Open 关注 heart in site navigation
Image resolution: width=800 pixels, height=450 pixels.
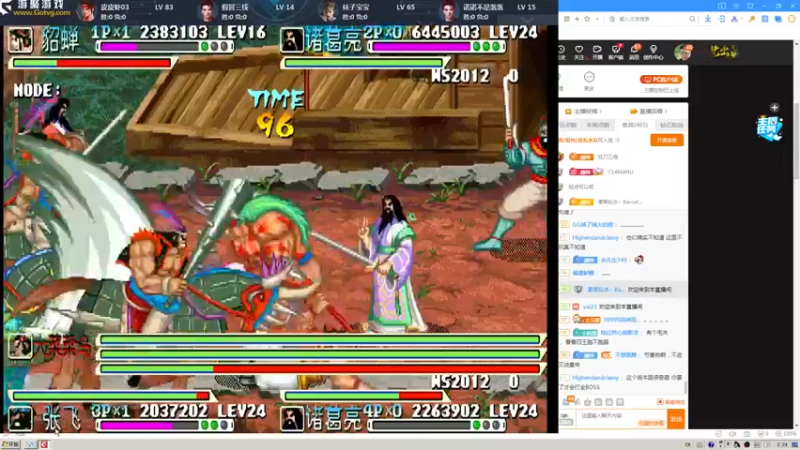coord(579,52)
